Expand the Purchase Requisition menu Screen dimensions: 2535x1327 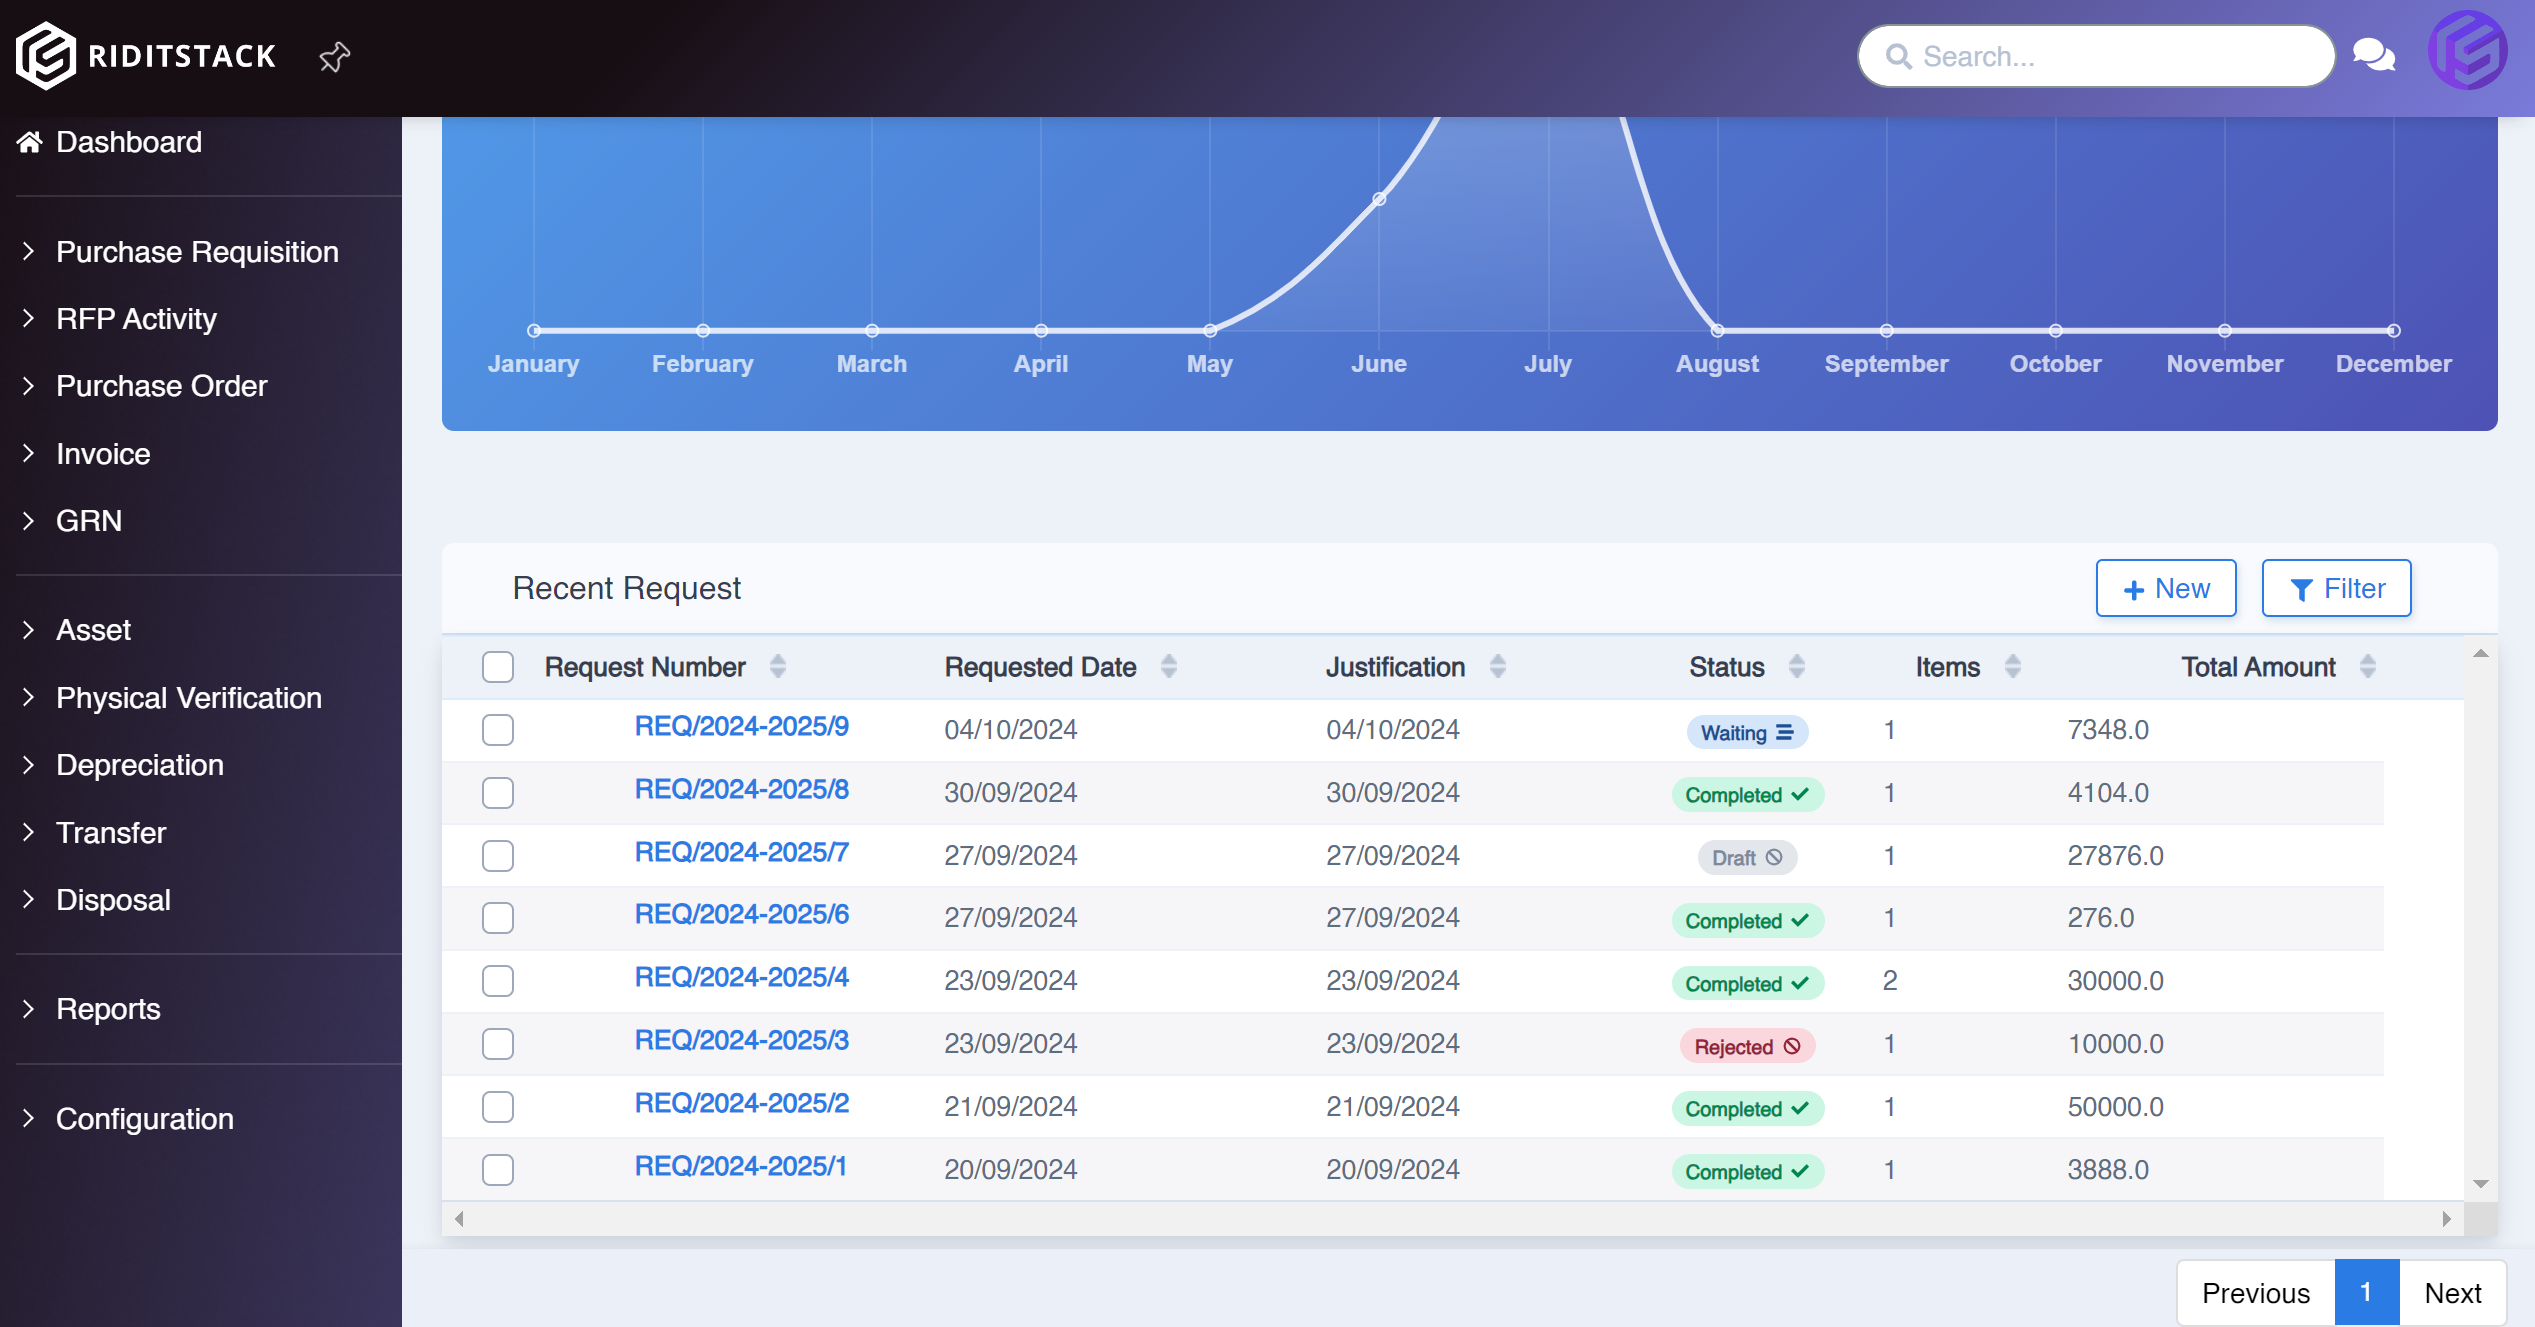[x=197, y=252]
